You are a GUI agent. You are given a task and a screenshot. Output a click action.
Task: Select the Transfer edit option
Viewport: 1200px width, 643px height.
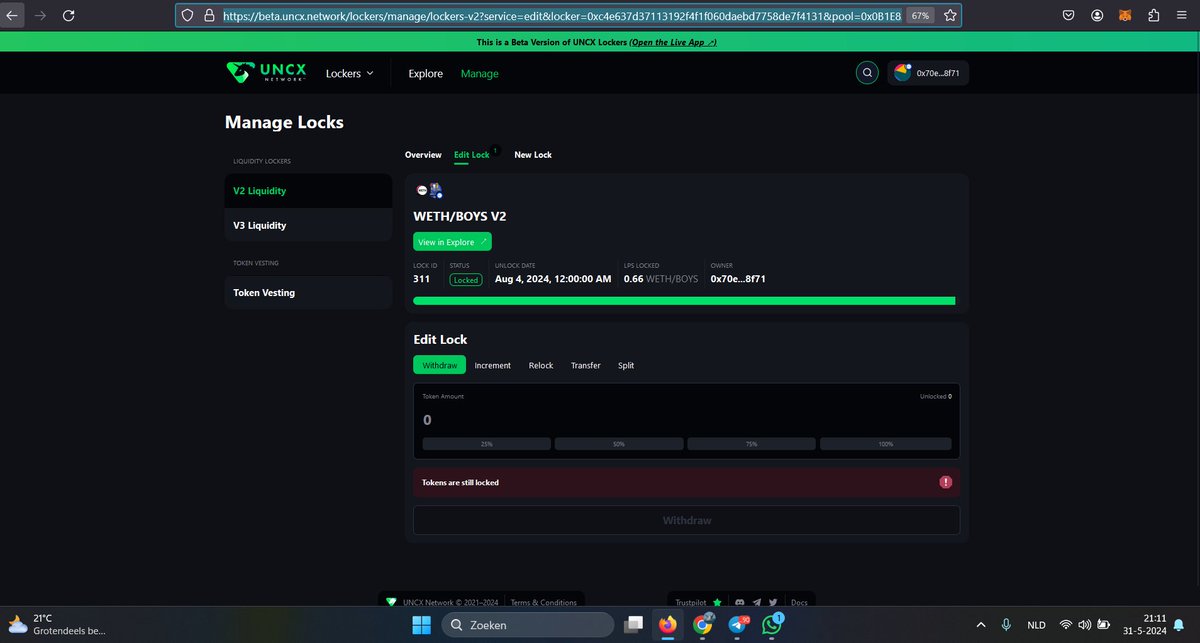[586, 365]
